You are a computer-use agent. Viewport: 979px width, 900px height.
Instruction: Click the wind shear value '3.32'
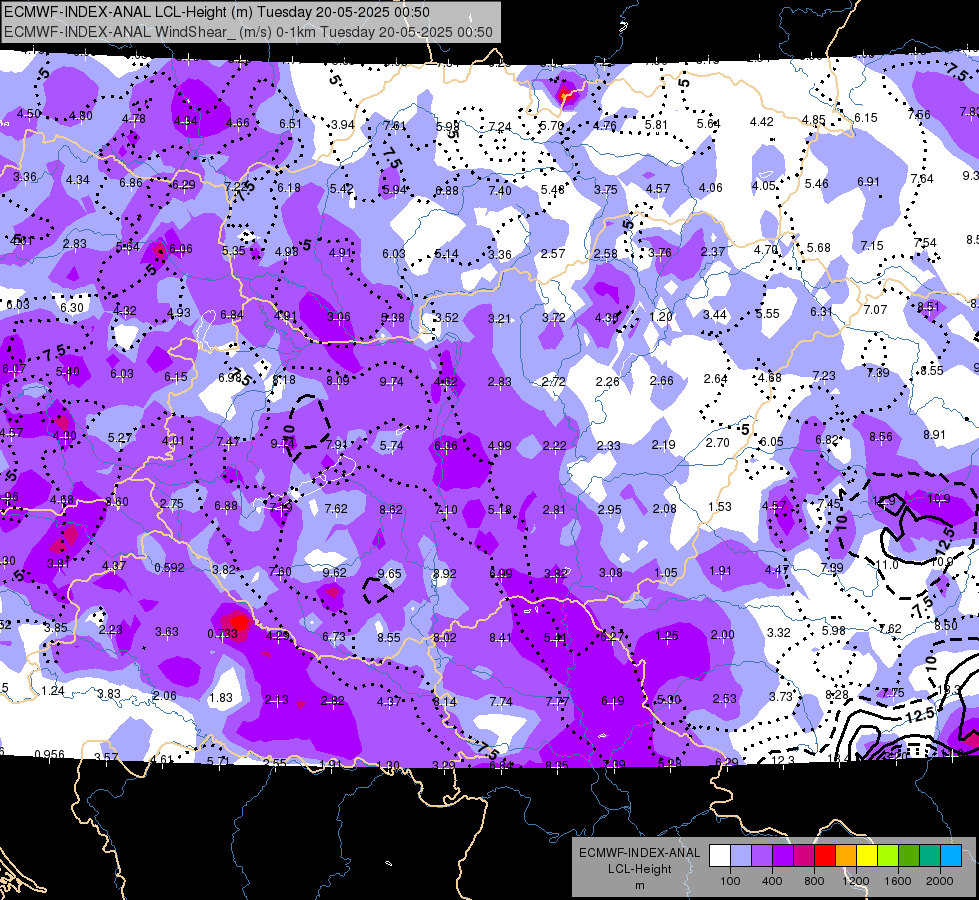pos(779,633)
